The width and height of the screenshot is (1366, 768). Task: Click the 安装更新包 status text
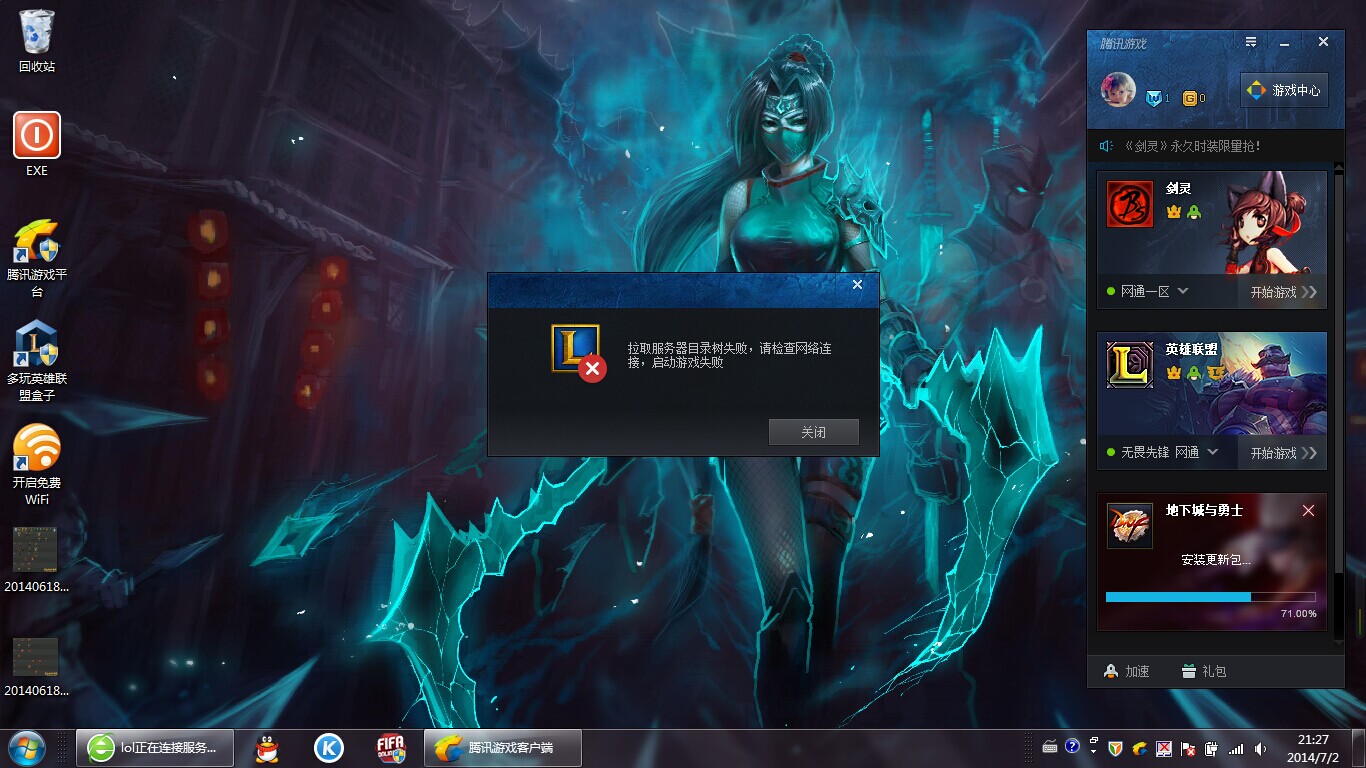click(x=1216, y=560)
